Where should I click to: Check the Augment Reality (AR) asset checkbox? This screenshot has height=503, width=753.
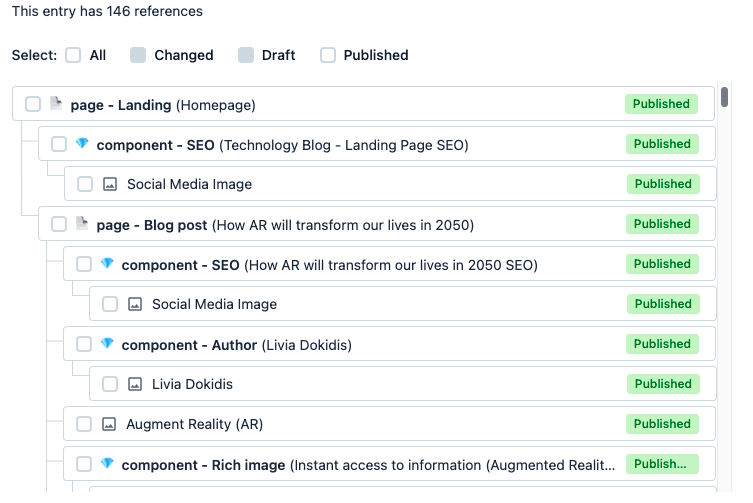[x=84, y=424]
